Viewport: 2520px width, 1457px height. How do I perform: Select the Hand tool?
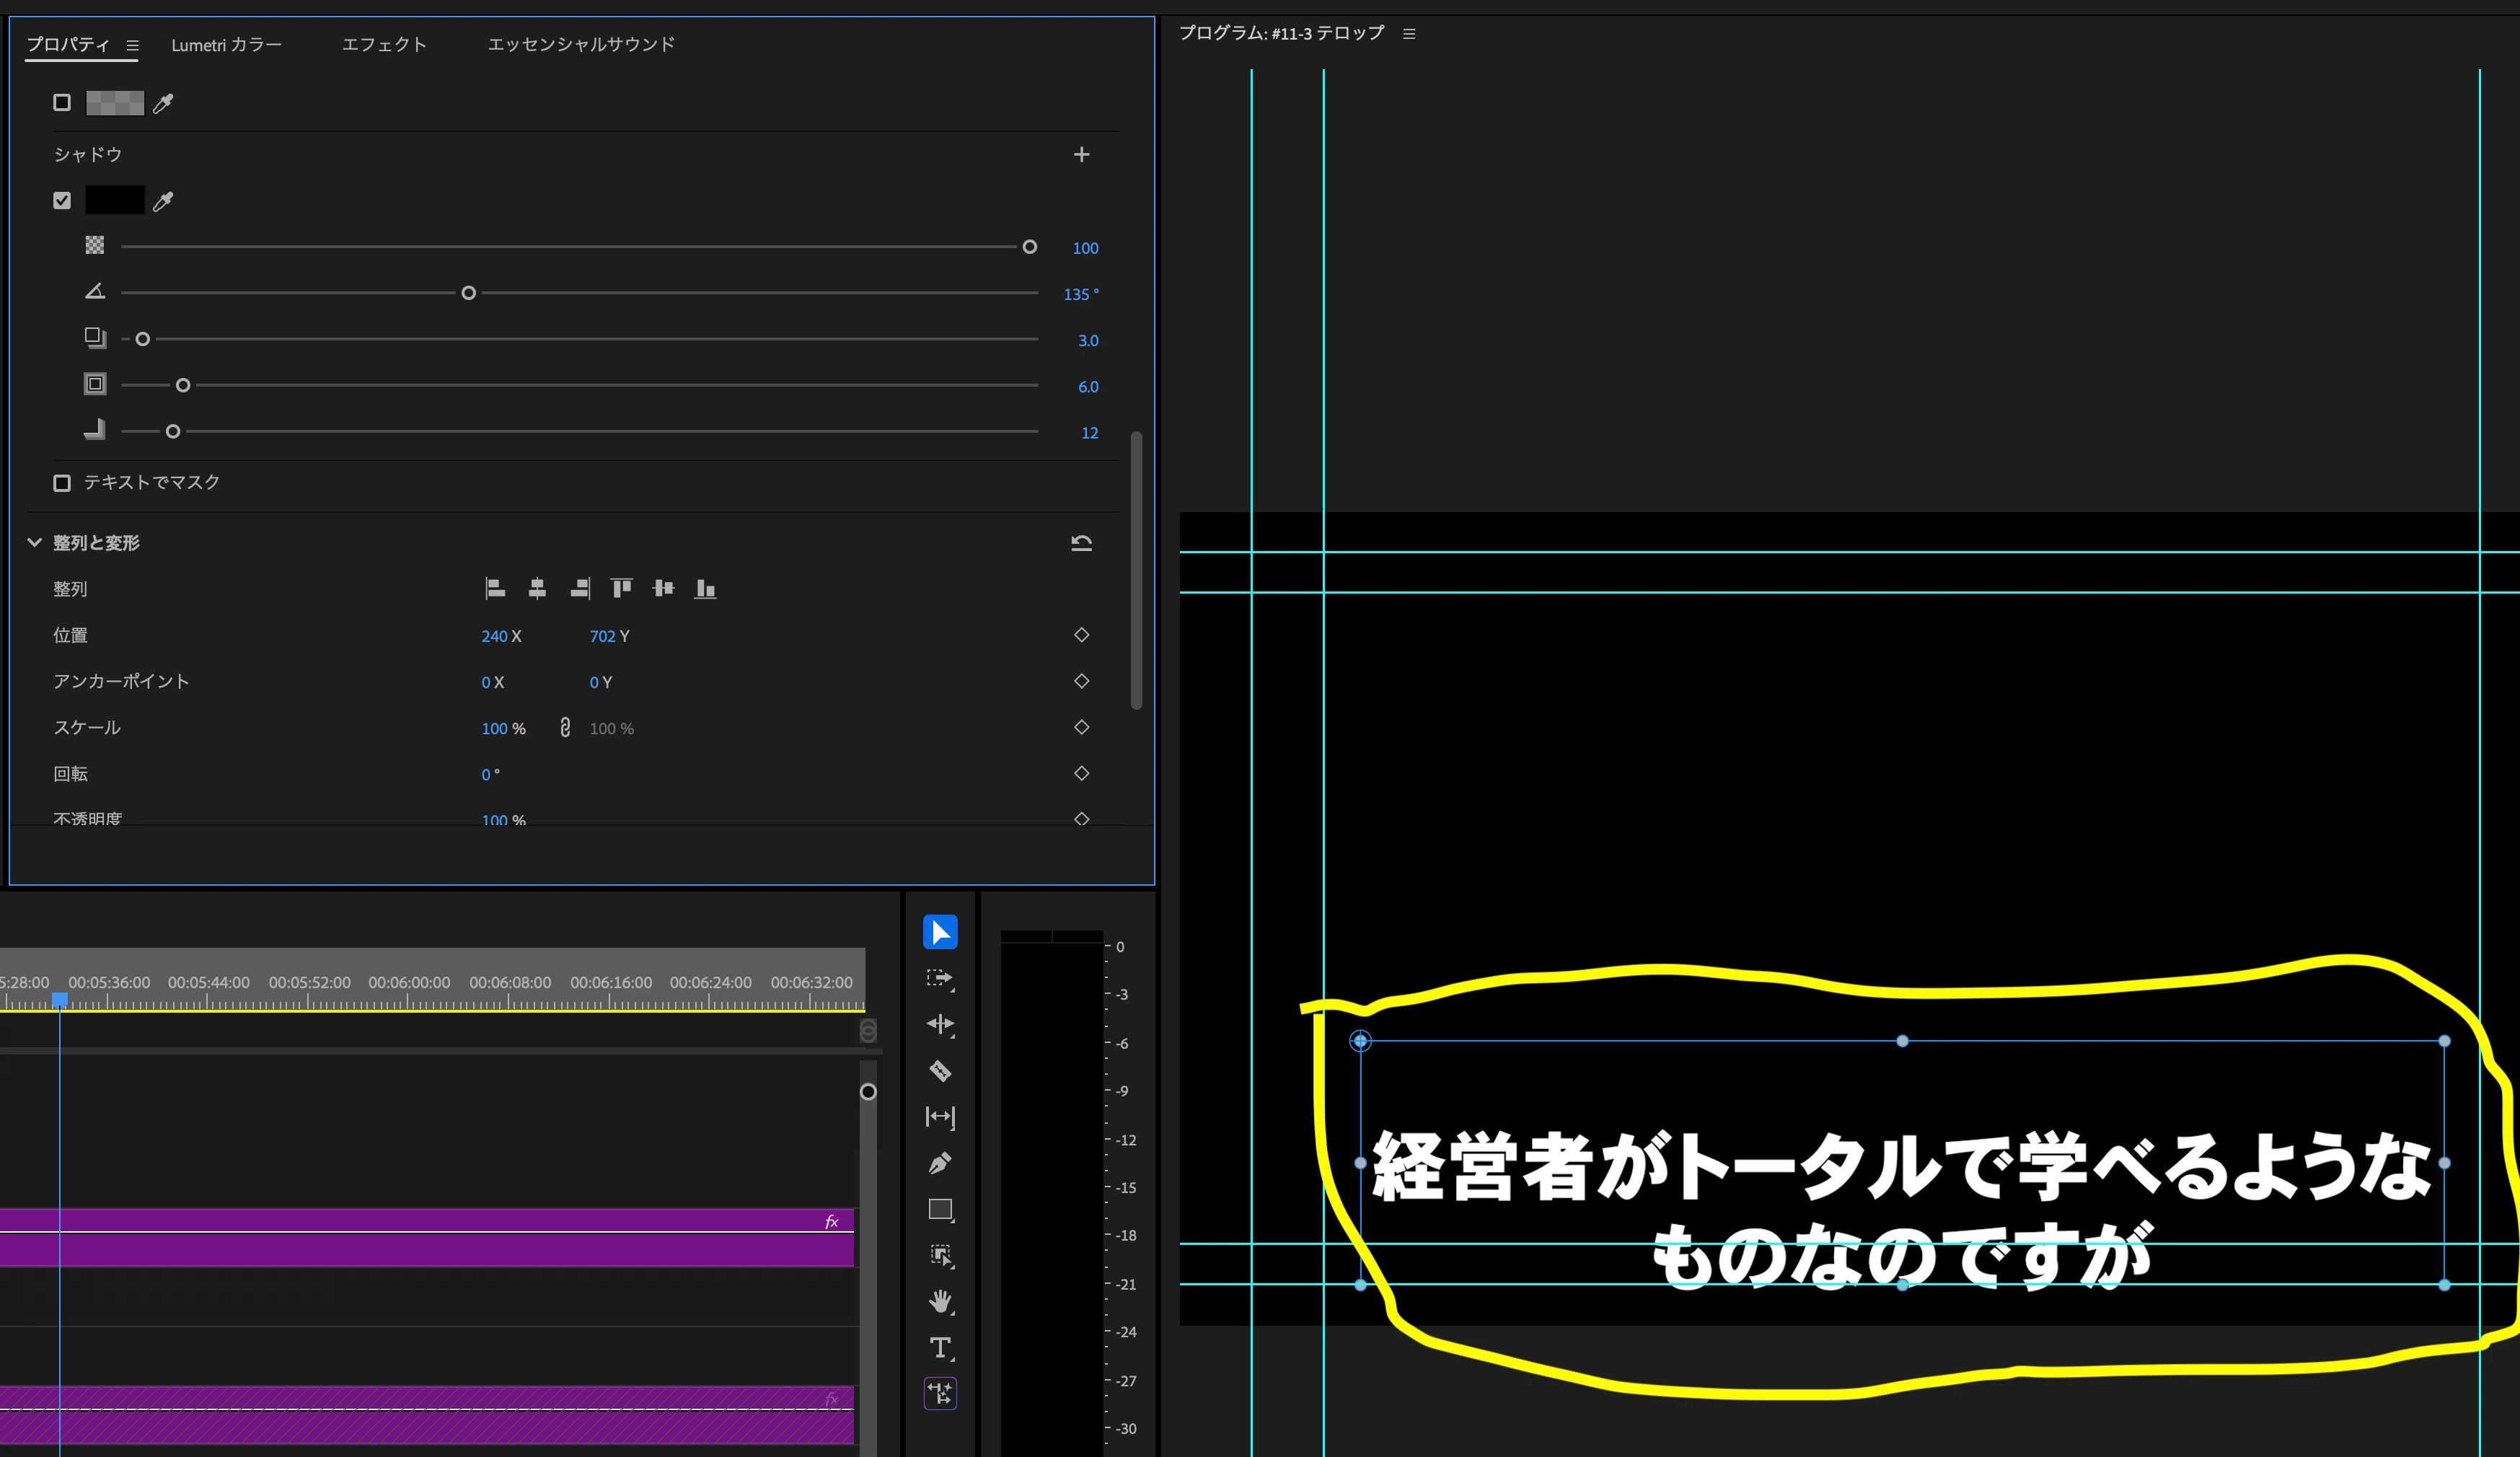tap(940, 1301)
